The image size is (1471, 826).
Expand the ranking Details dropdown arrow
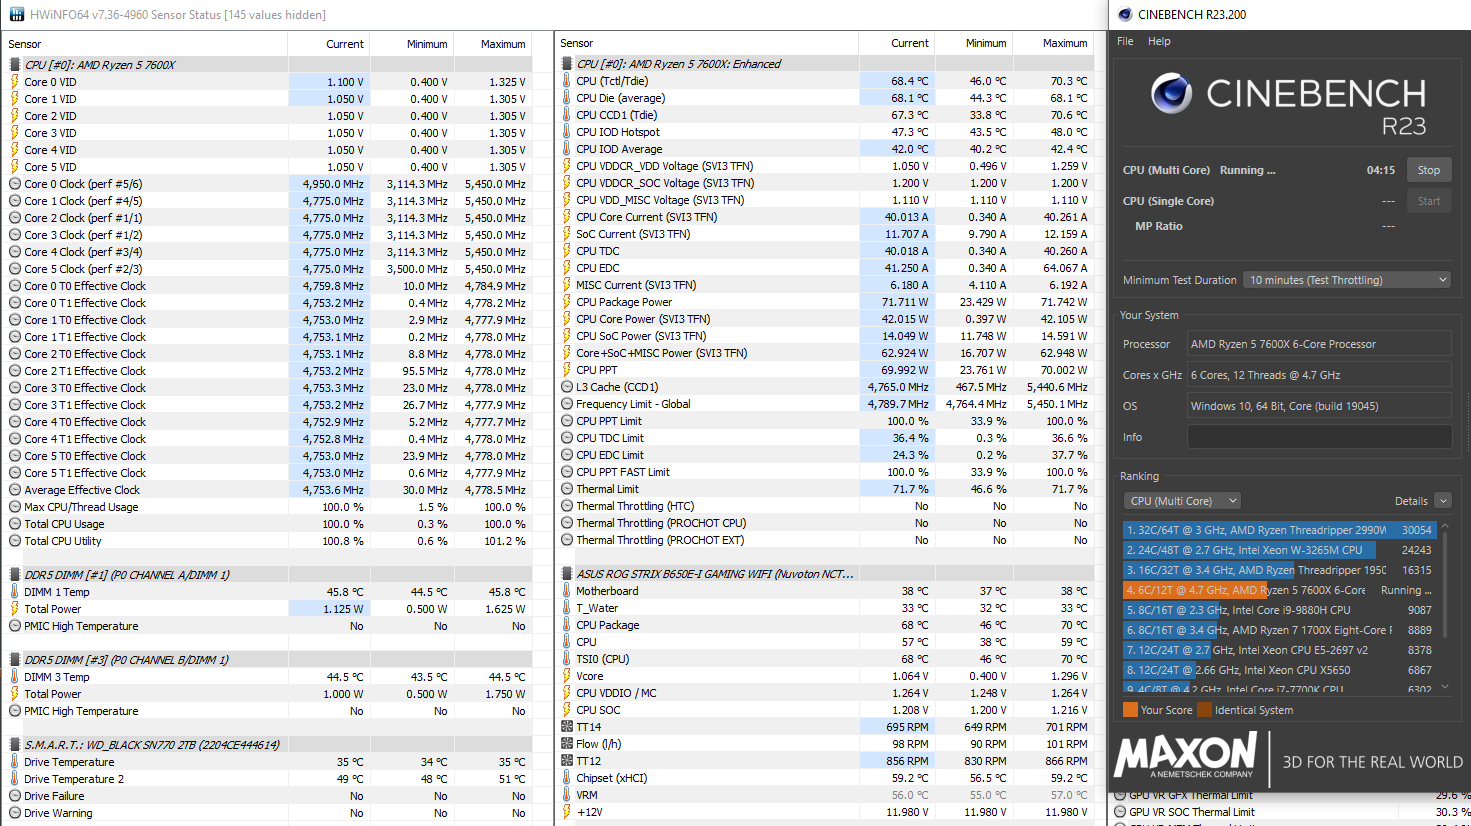click(1442, 501)
